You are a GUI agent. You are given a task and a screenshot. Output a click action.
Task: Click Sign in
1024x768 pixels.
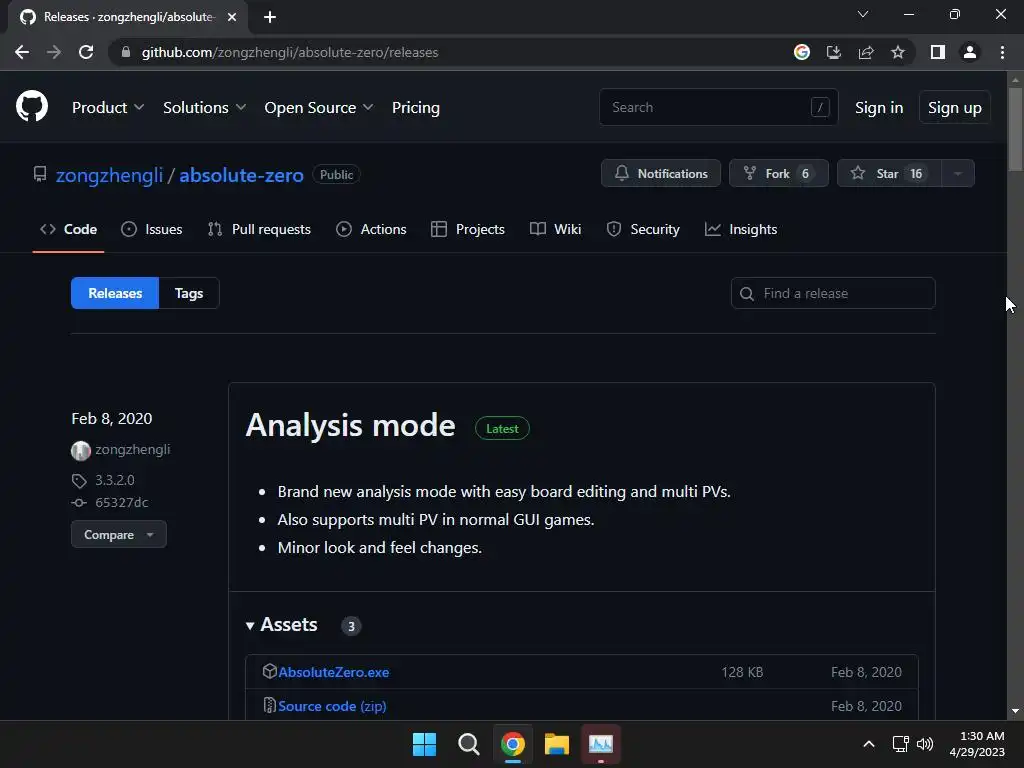coord(879,108)
